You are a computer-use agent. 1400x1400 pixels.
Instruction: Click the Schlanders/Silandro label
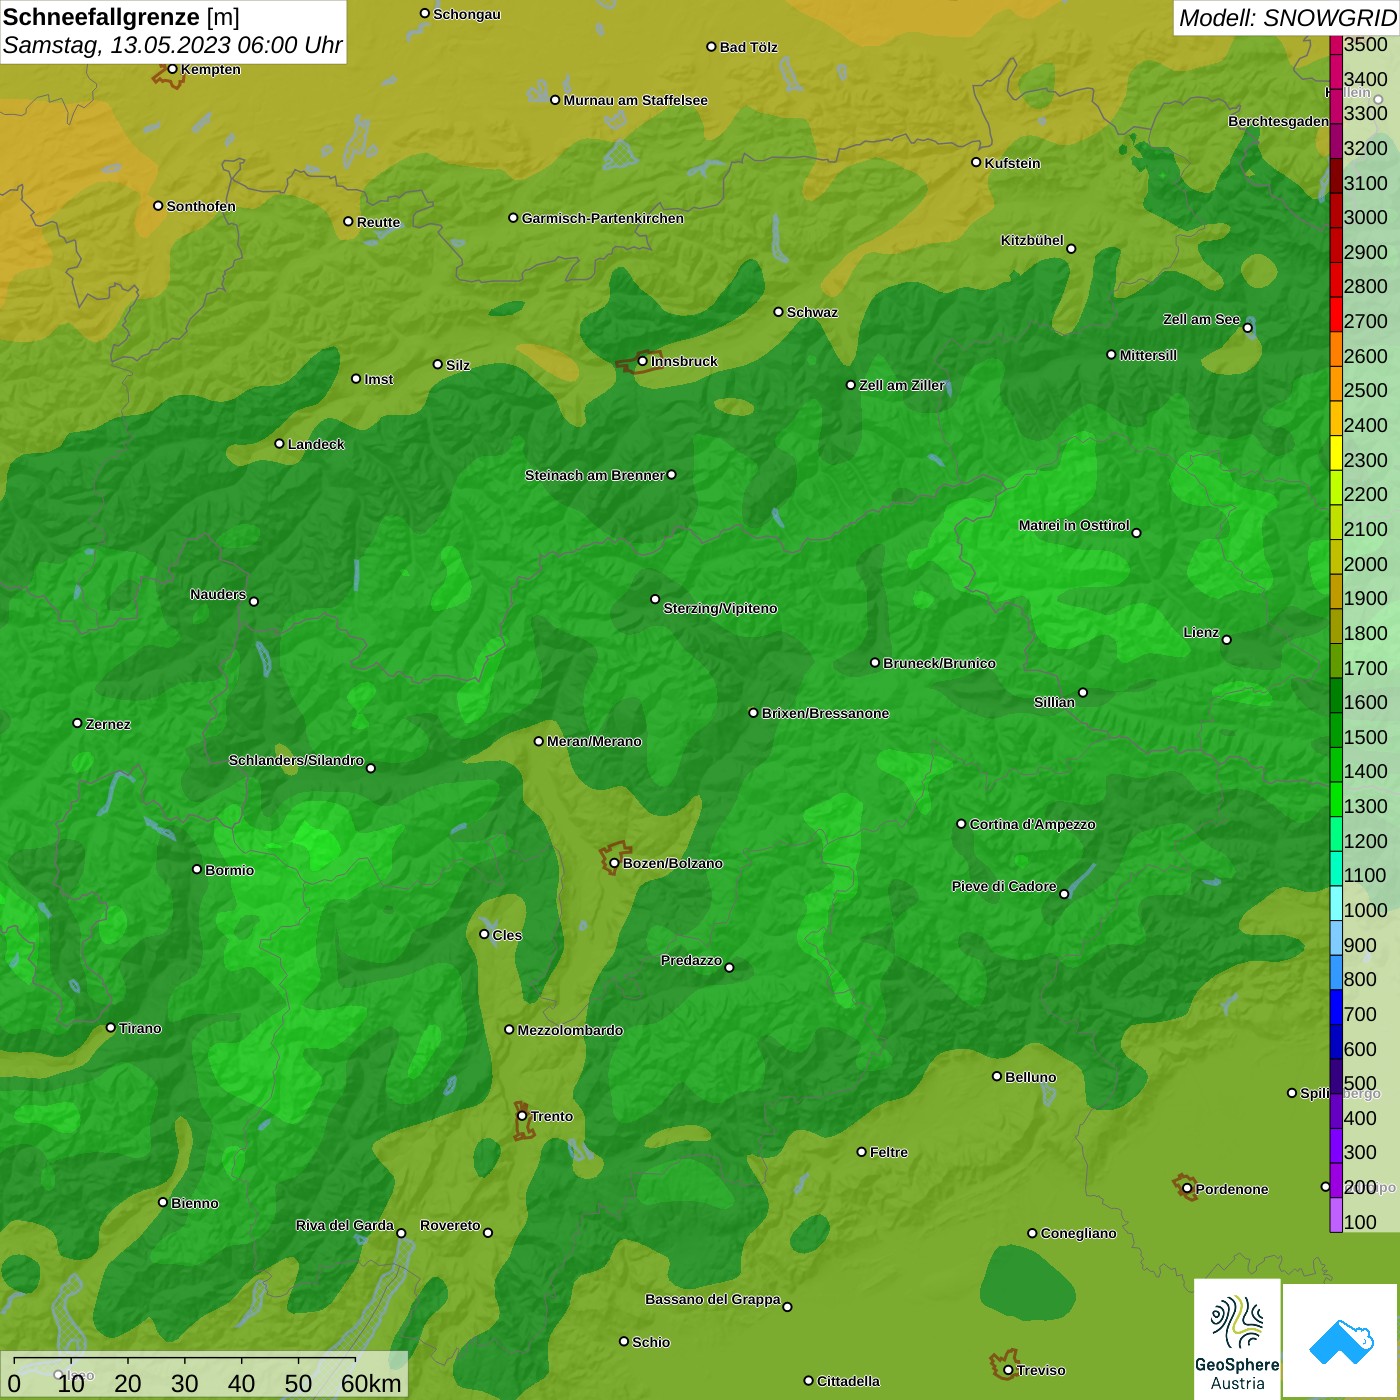point(296,760)
